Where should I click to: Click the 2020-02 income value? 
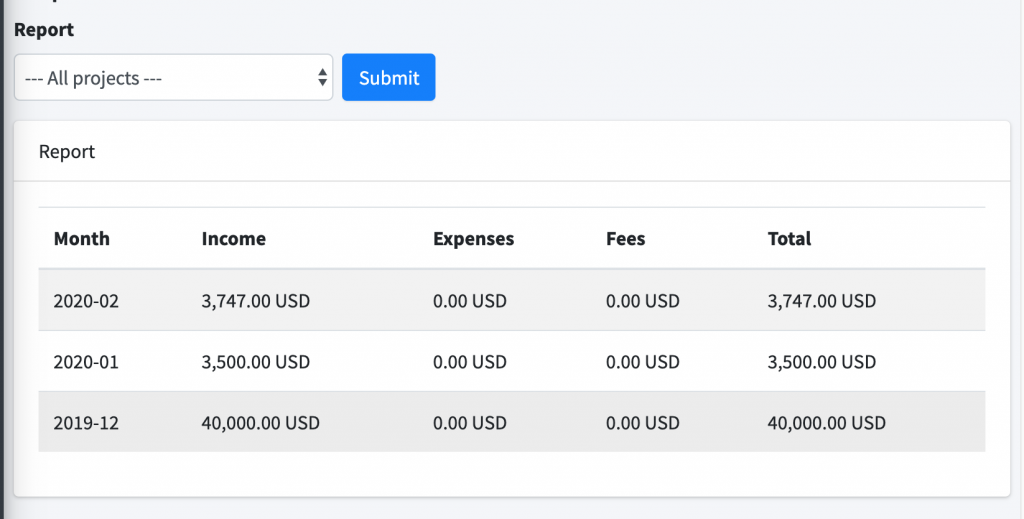click(255, 301)
